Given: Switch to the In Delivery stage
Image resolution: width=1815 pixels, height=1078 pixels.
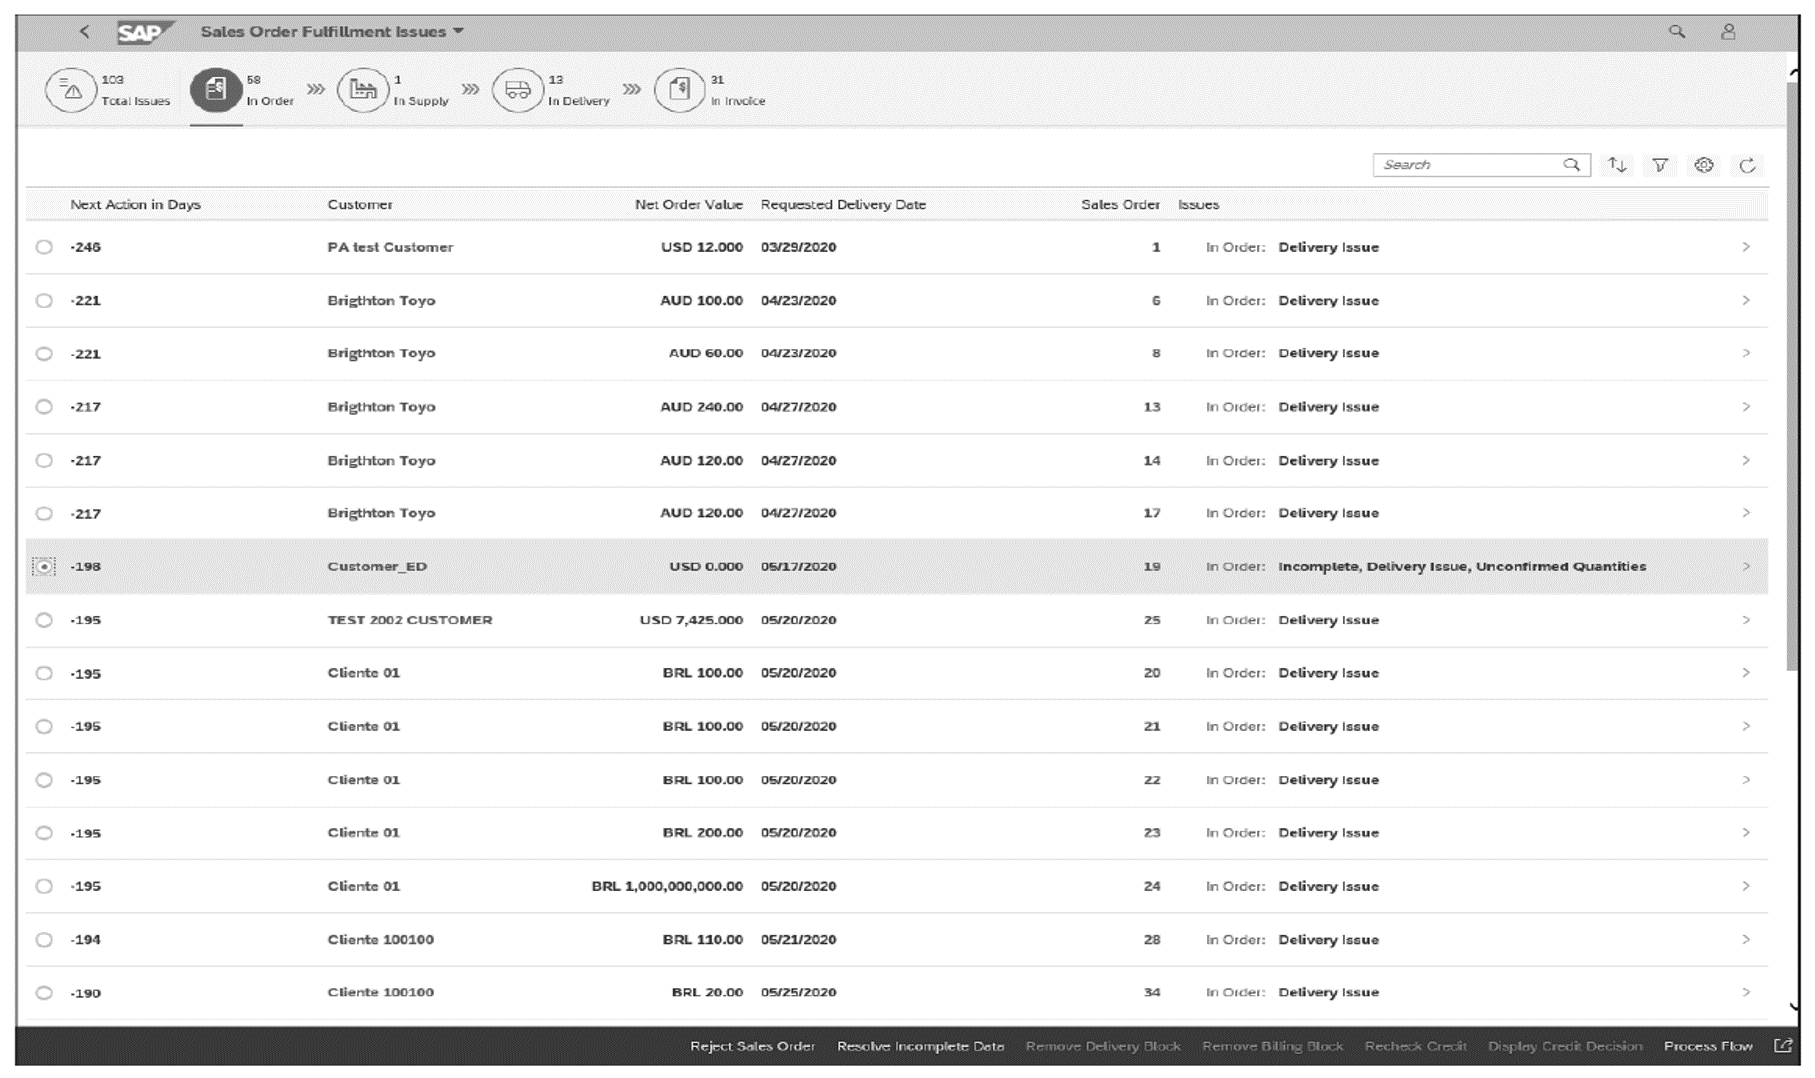Looking at the screenshot, I should coord(518,89).
